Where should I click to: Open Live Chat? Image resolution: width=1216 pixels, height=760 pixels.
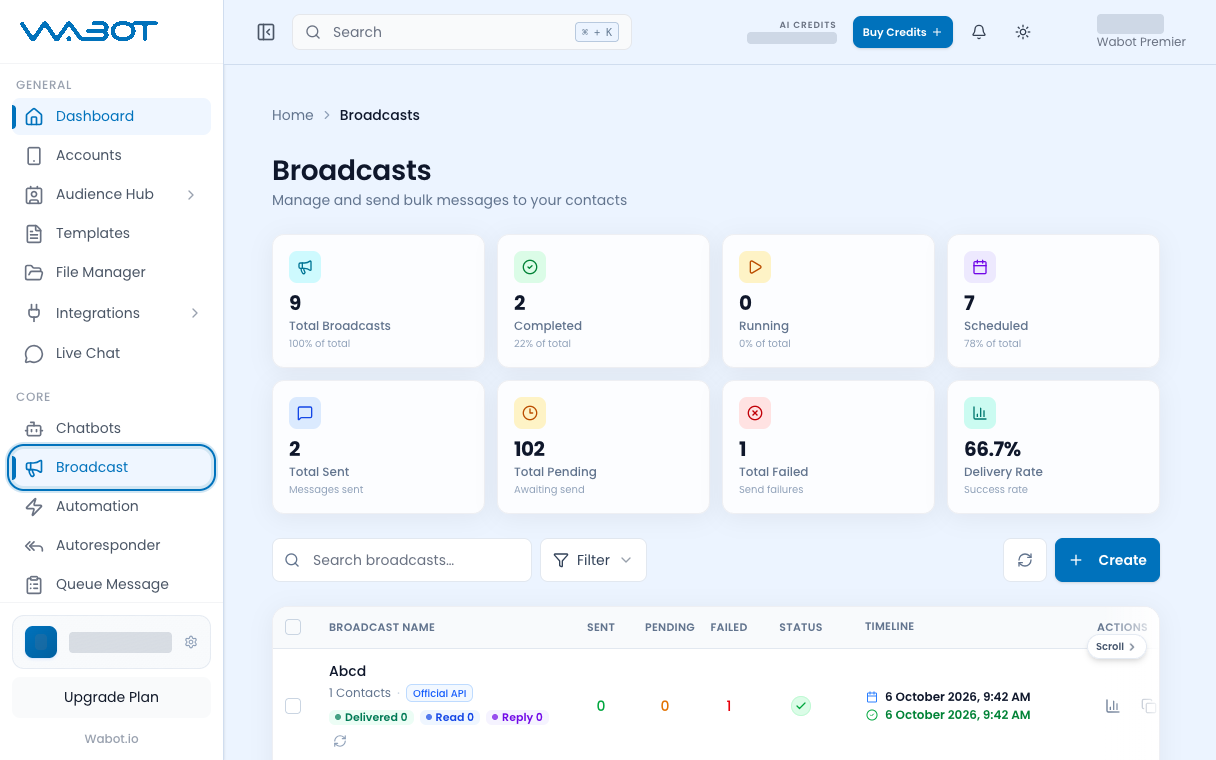coord(111,353)
